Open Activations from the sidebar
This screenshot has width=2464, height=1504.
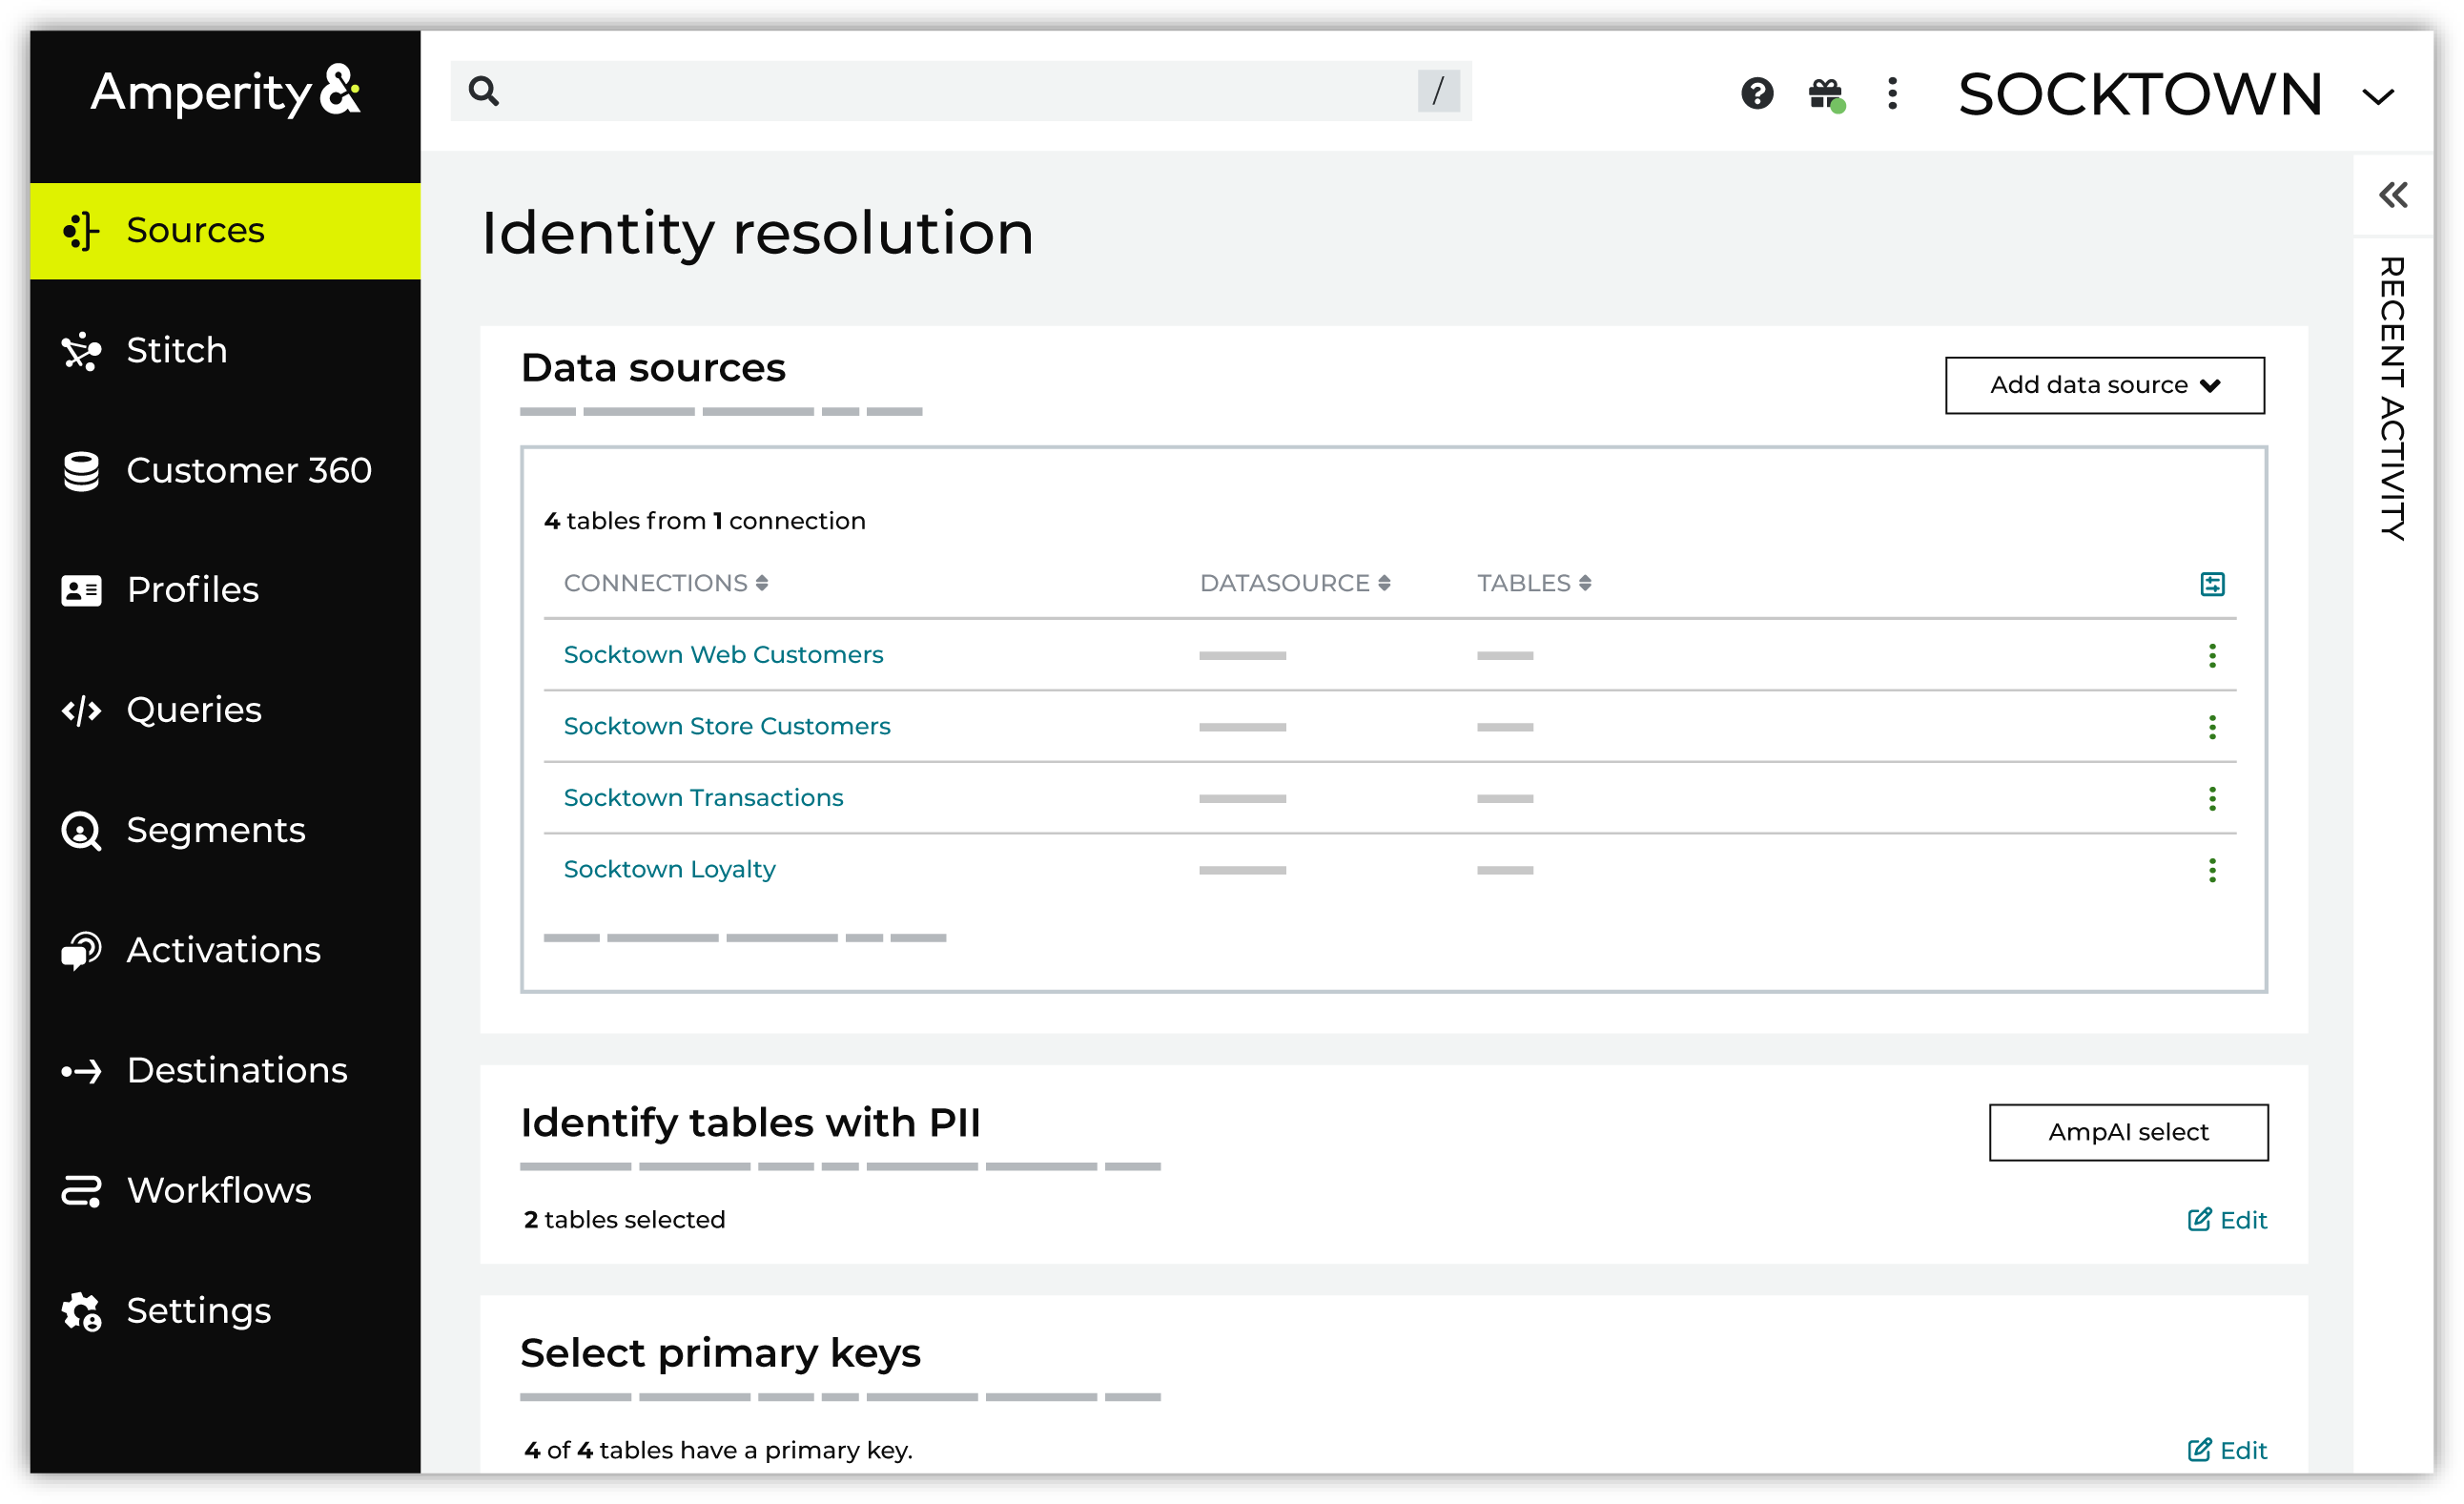[x=223, y=949]
